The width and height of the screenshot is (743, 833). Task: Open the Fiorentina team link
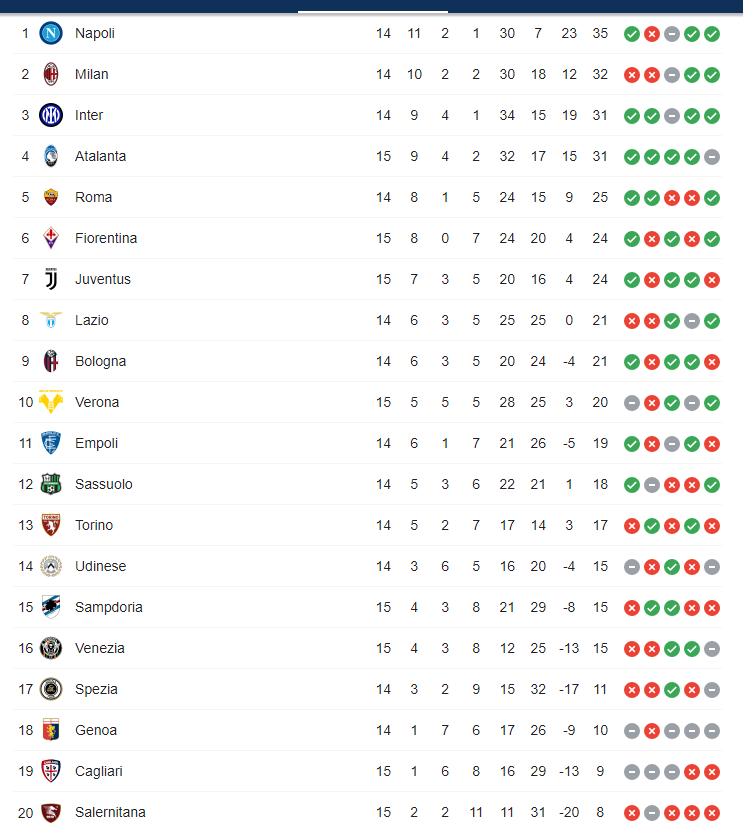pos(106,239)
